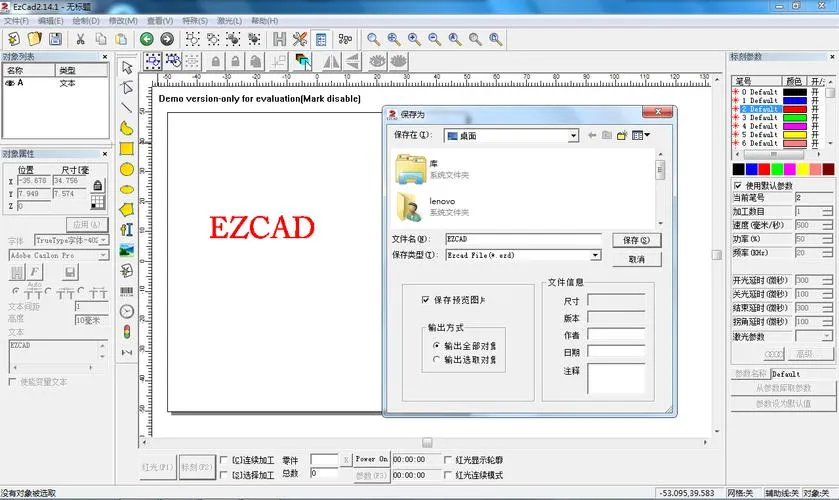This screenshot has height=500, width=839.
Task: Open a file with the folder icon
Action: coord(34,39)
